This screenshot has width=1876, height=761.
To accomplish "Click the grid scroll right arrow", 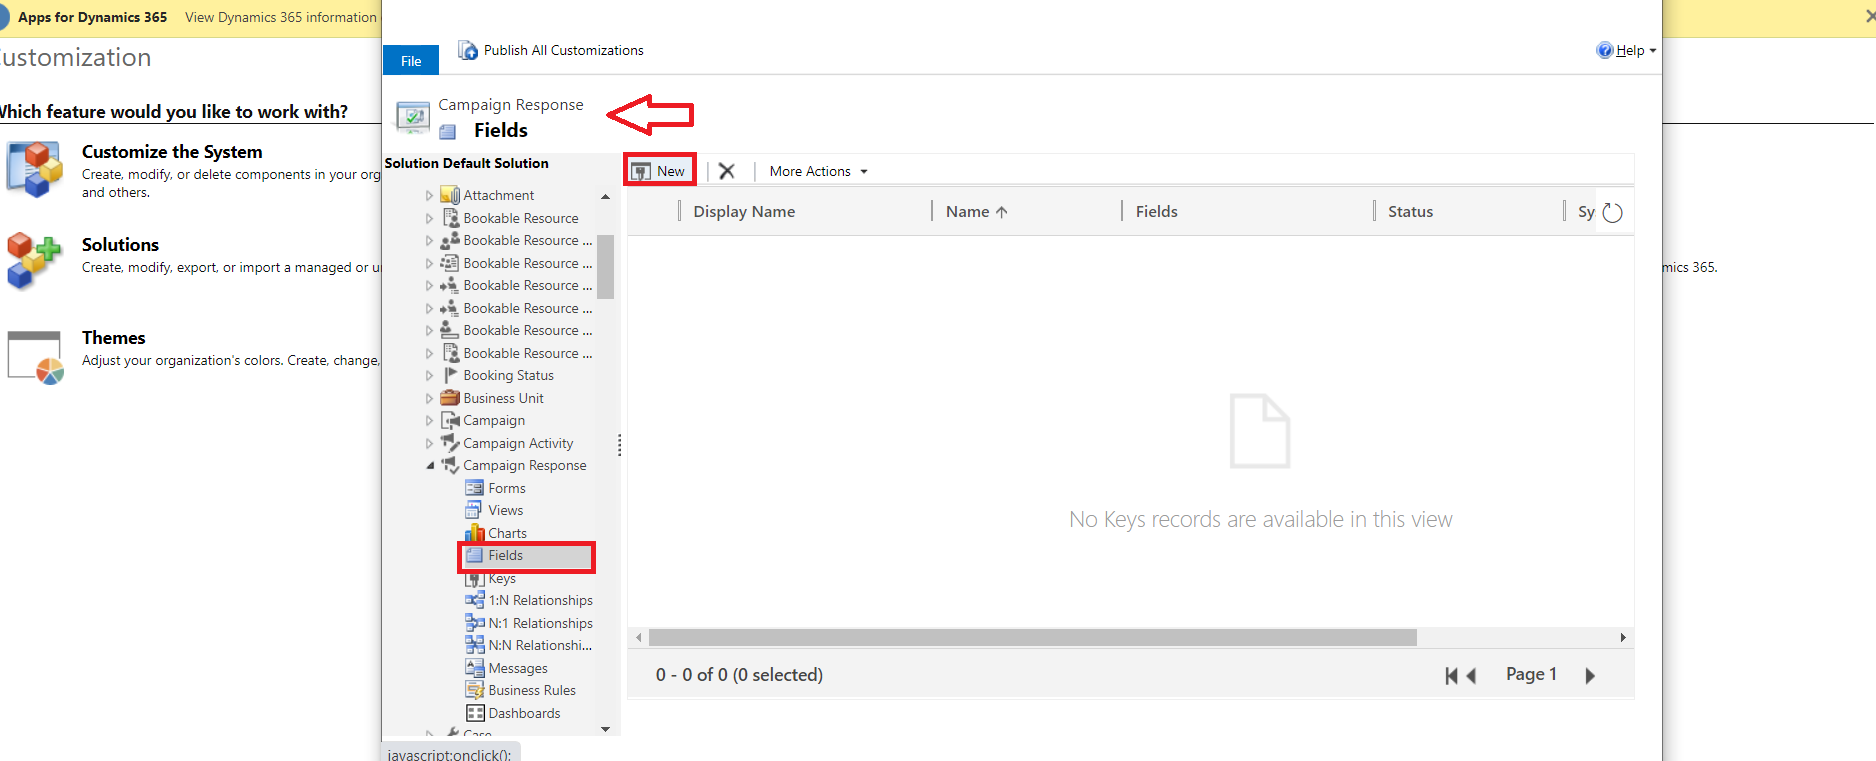I will coord(1623,637).
